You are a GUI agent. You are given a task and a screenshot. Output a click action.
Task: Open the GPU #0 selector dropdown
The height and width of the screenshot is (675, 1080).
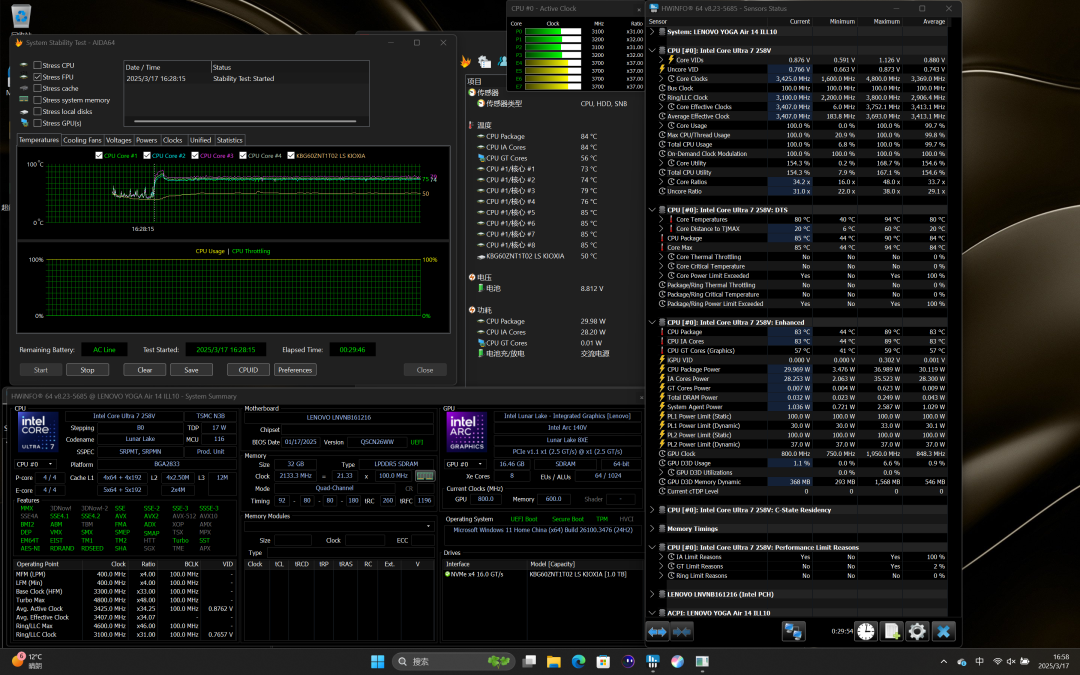pyautogui.click(x=465, y=464)
